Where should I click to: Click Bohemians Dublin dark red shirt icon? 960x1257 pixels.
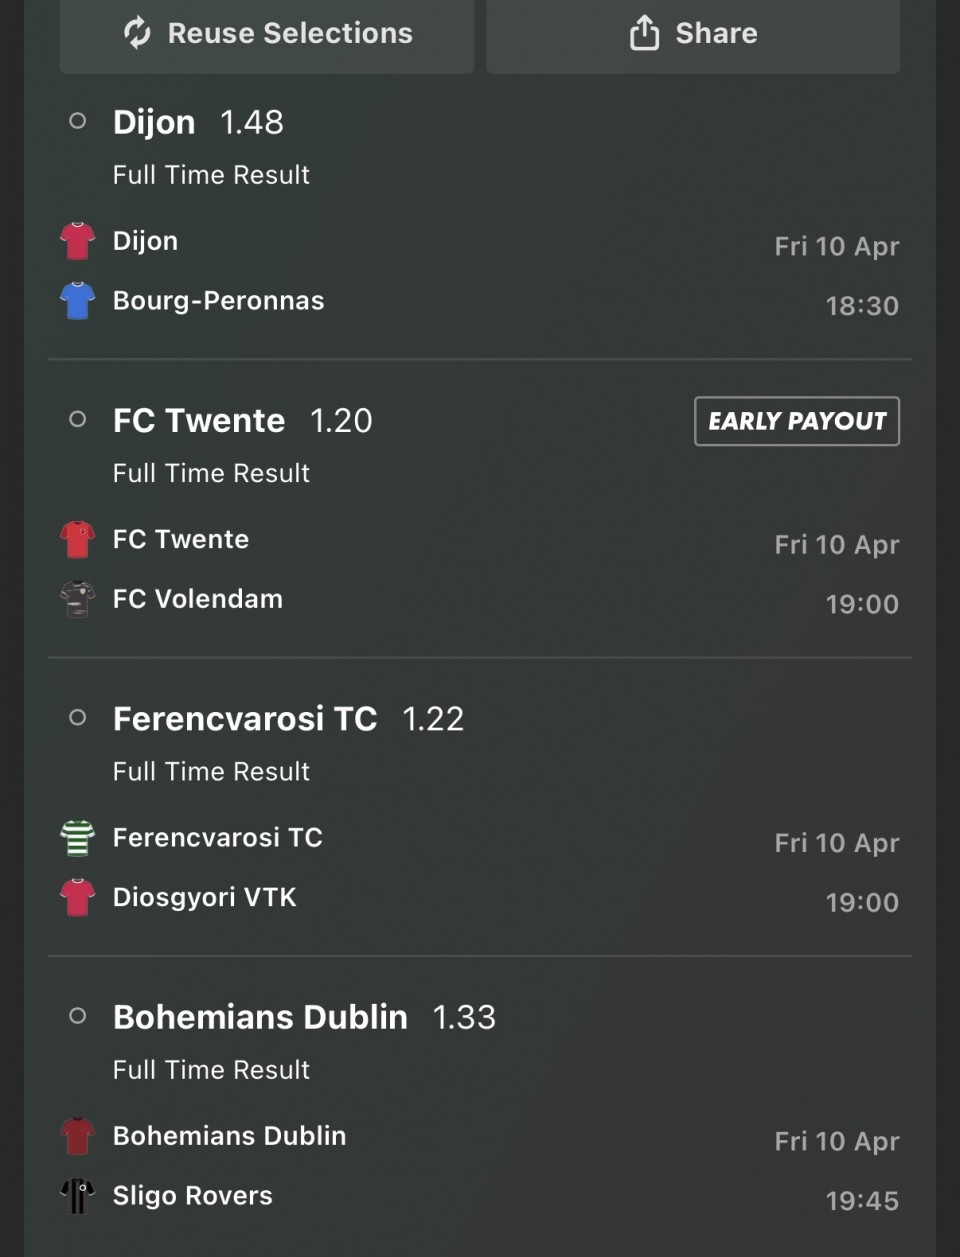click(x=77, y=1136)
